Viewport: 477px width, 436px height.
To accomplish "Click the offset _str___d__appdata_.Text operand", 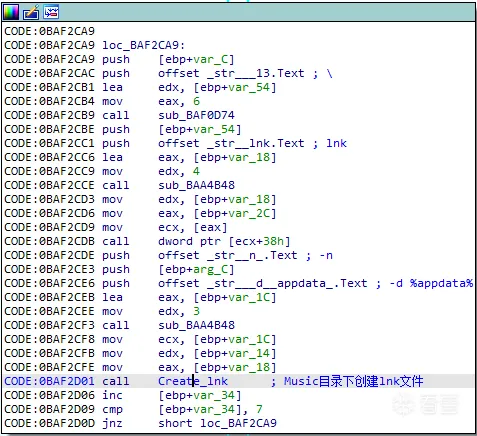I will coord(262,283).
